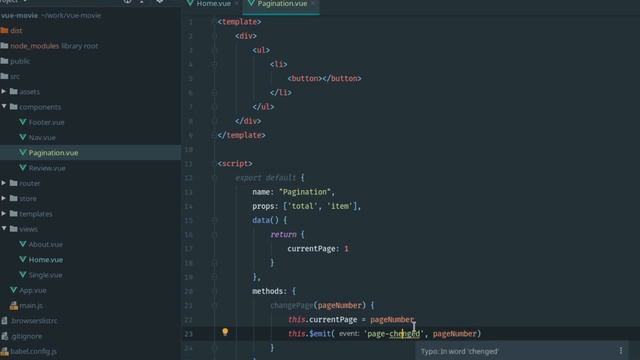Select the babel.config.js file

(x=33, y=351)
